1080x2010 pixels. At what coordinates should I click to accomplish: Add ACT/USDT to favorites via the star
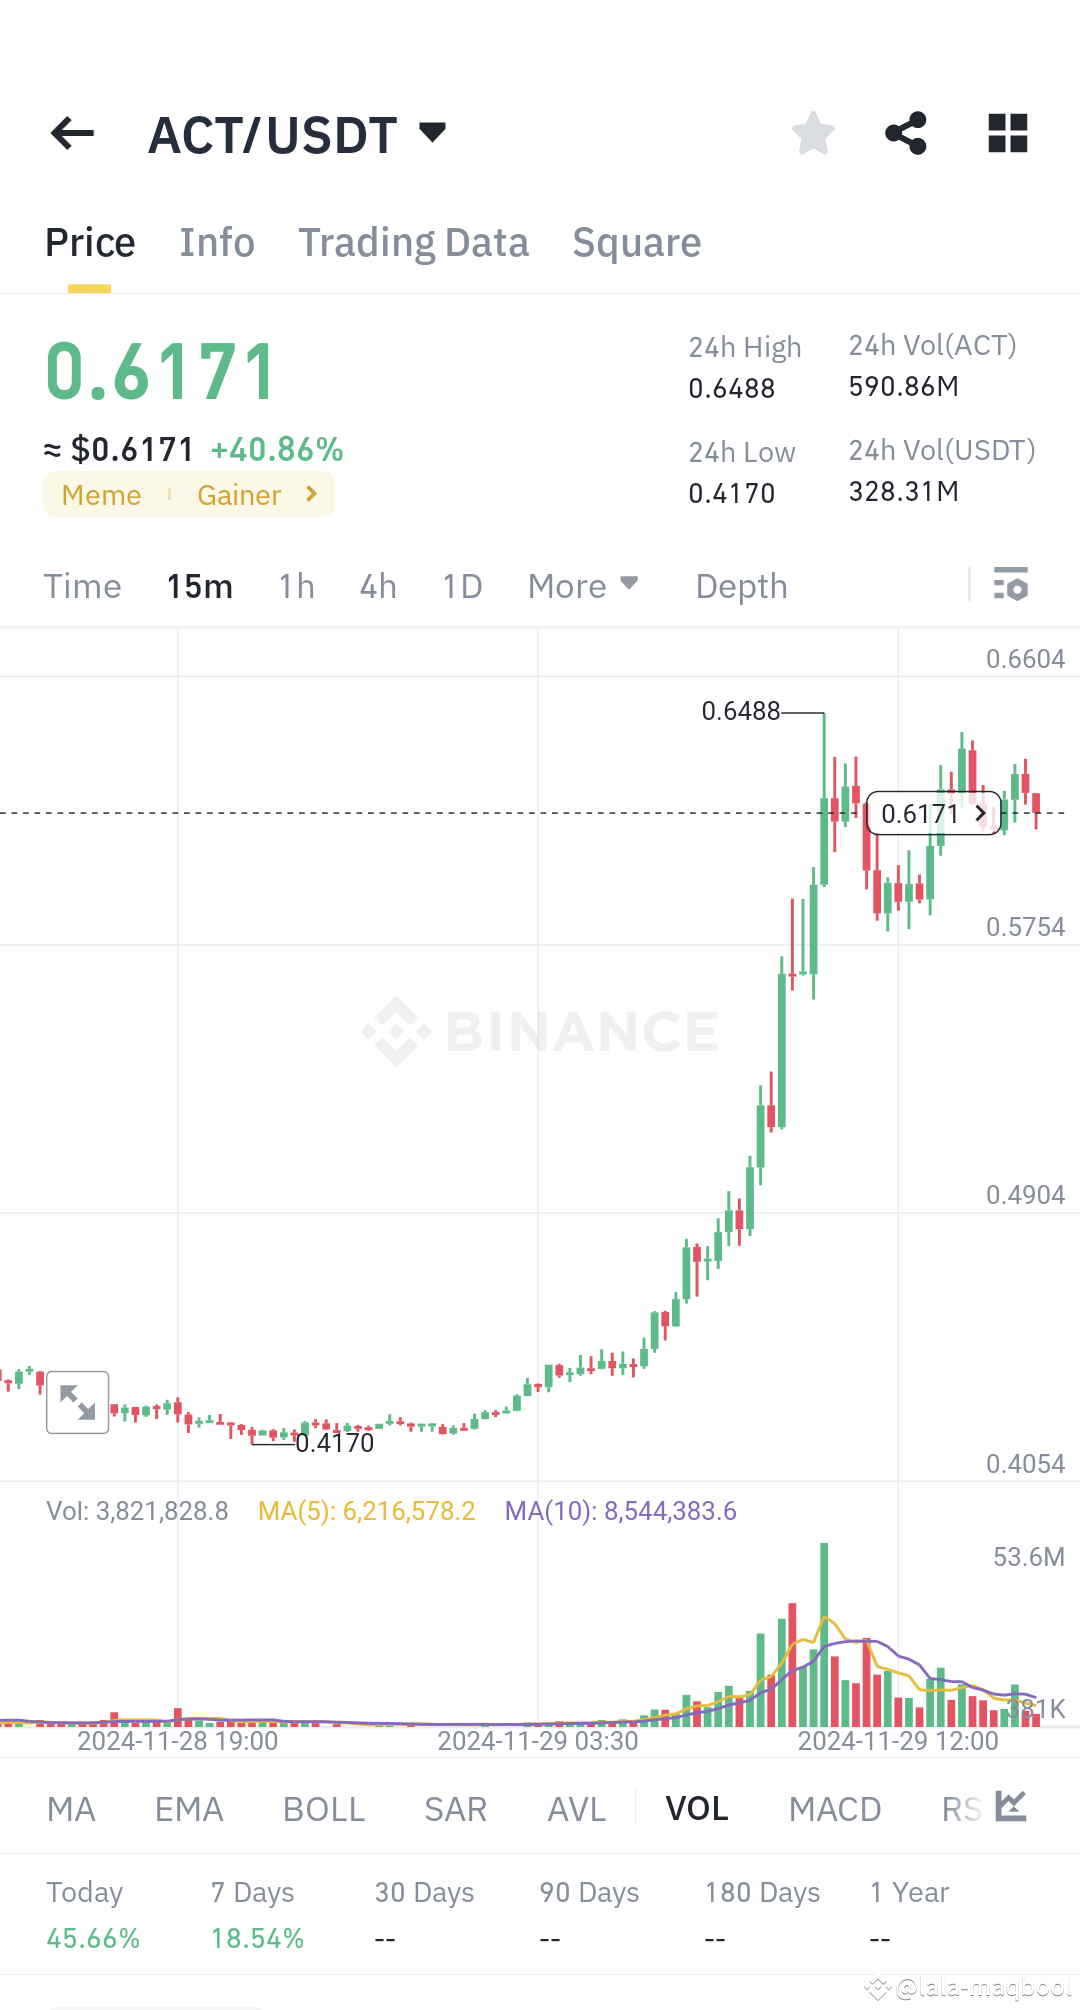[813, 133]
